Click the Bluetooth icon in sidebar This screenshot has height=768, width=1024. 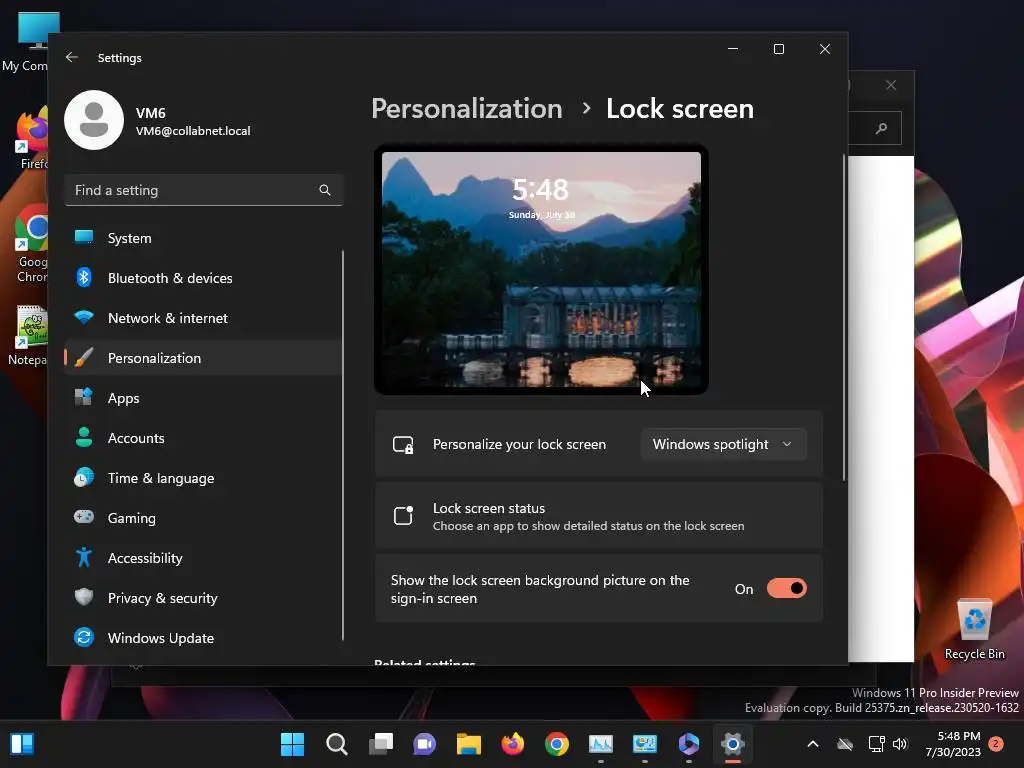click(x=84, y=278)
